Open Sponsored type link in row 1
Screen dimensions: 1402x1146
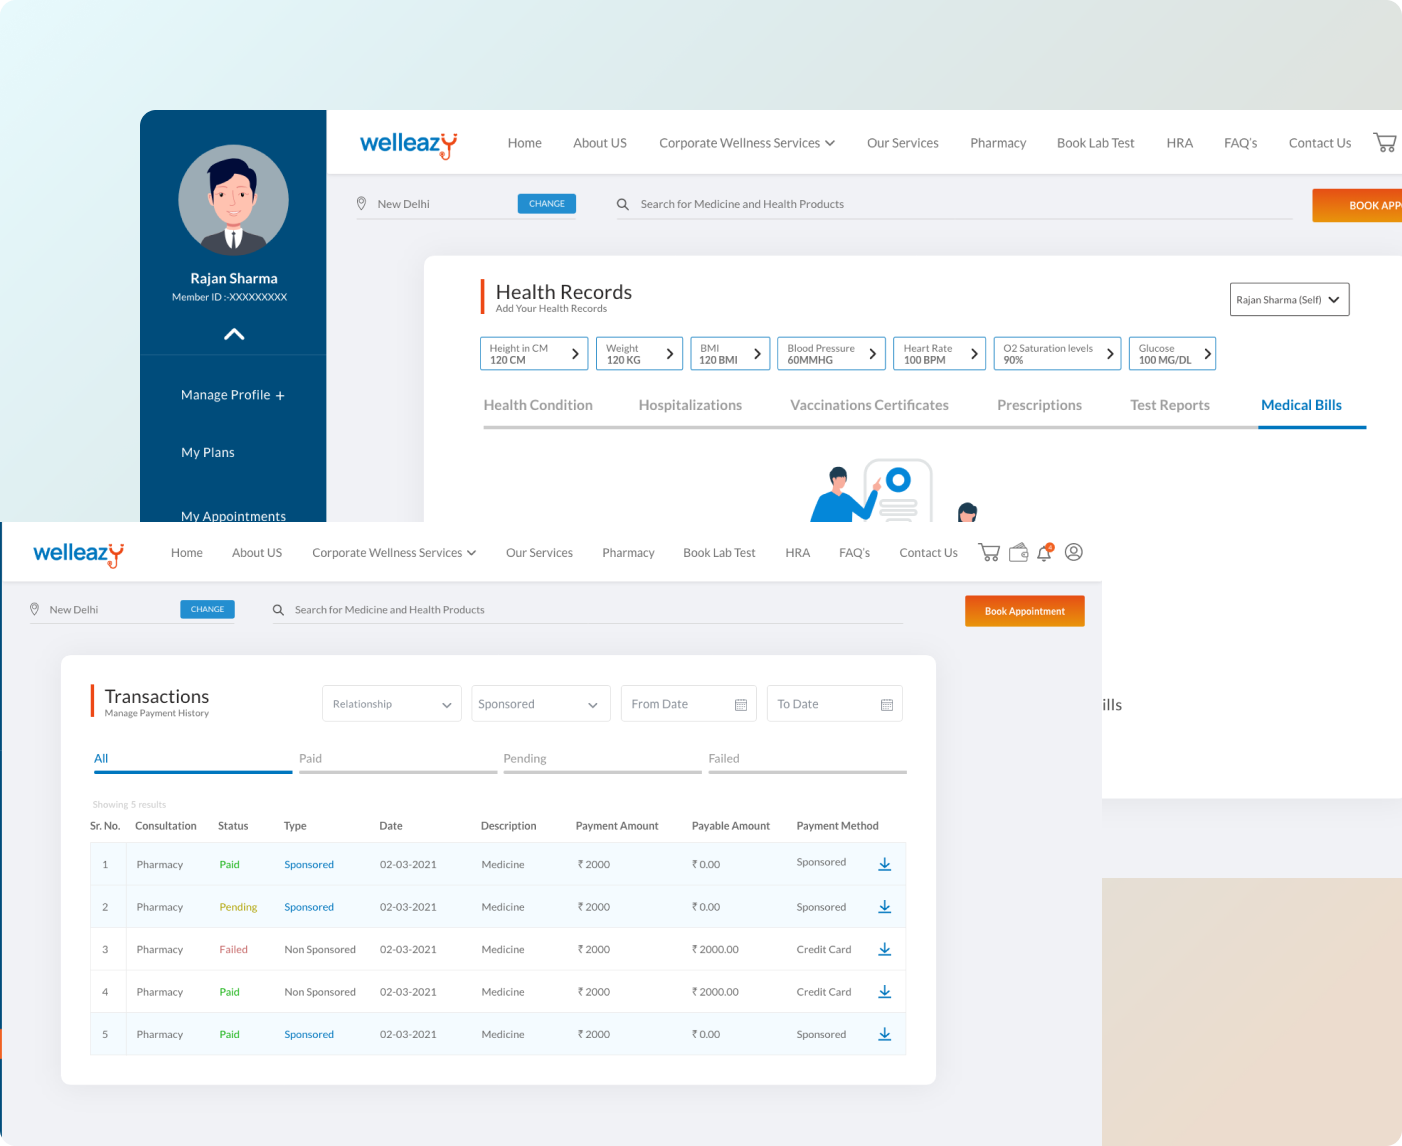309,865
